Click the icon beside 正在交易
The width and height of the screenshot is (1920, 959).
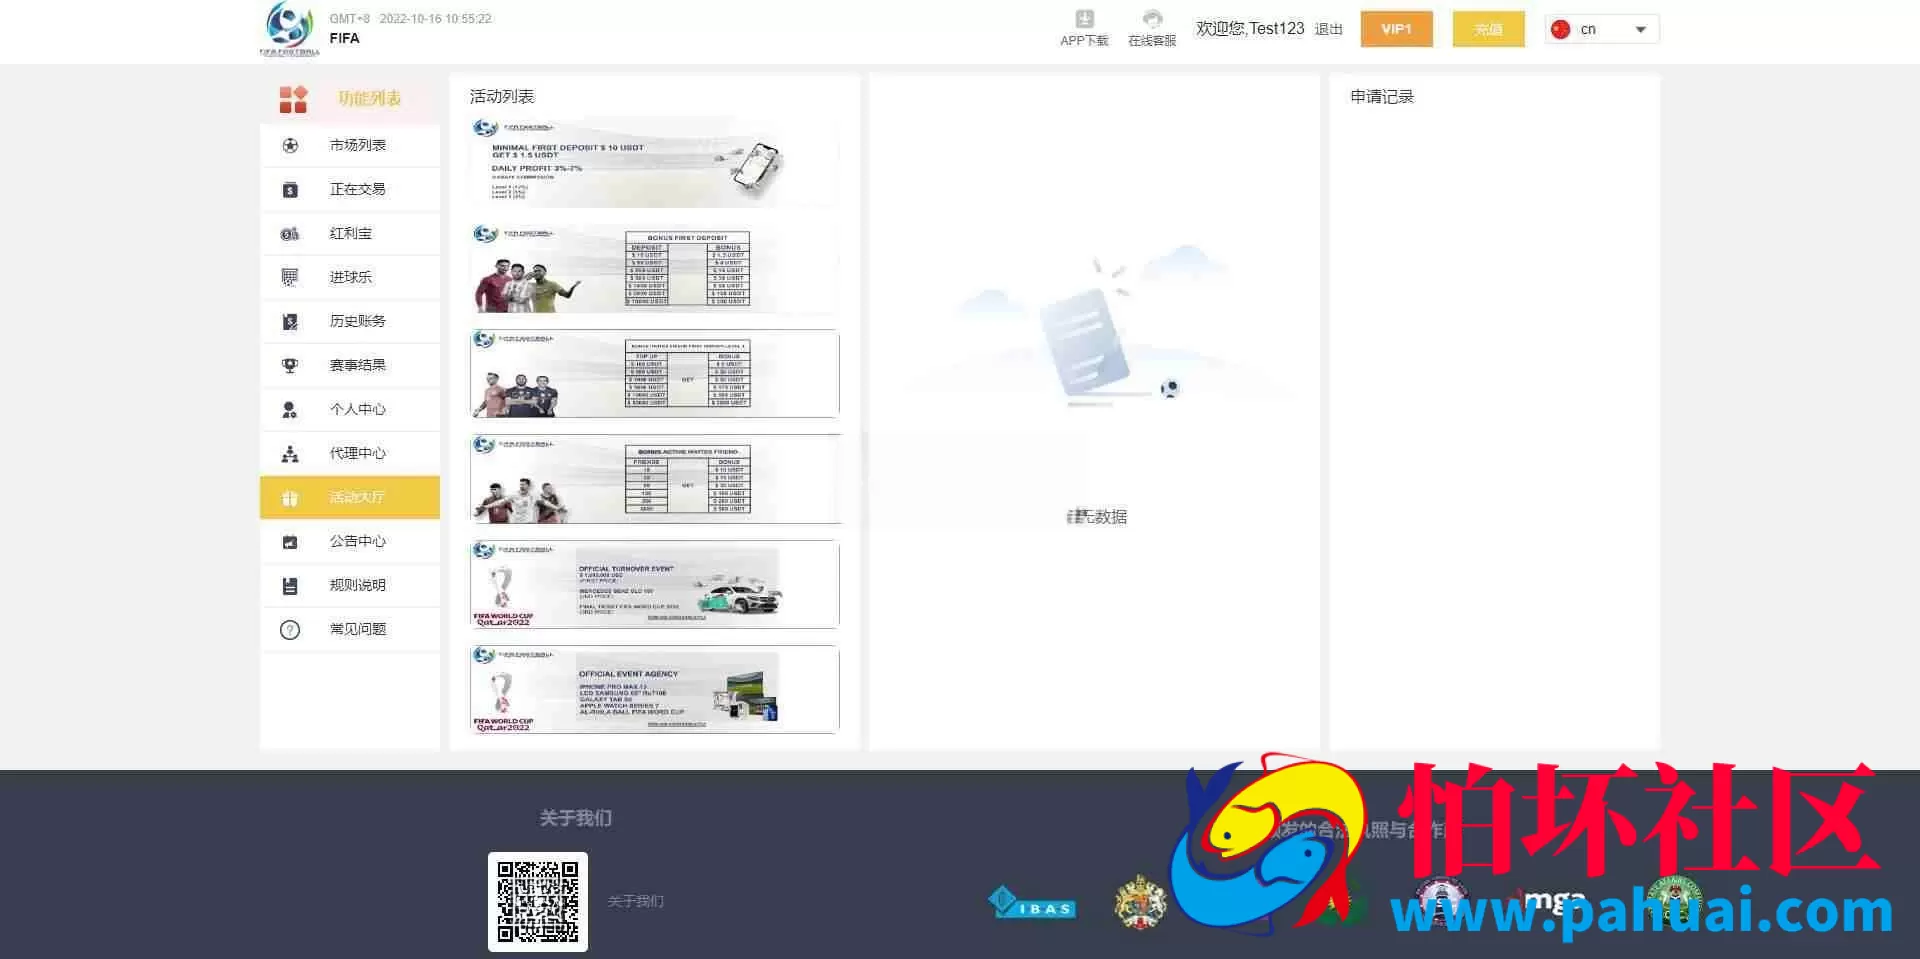click(x=290, y=190)
